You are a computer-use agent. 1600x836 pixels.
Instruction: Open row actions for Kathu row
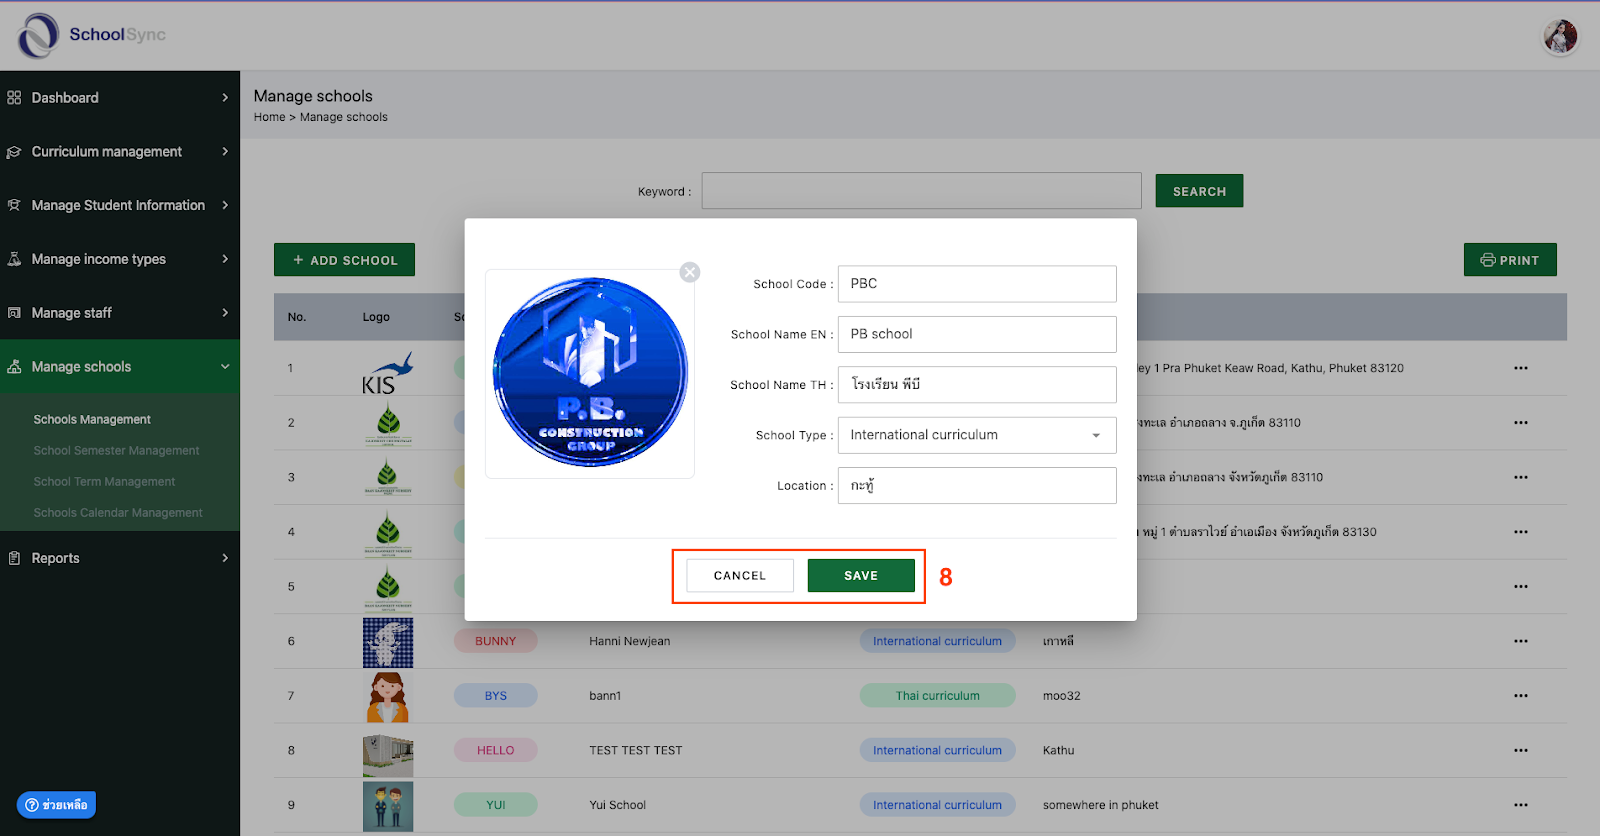1521,750
